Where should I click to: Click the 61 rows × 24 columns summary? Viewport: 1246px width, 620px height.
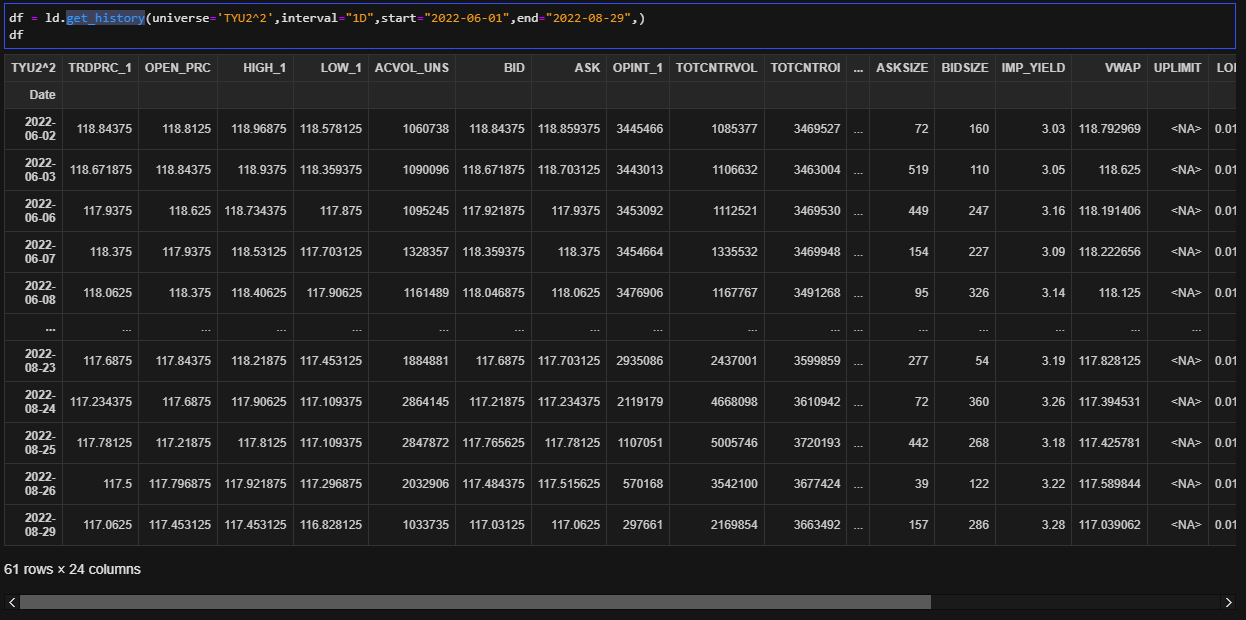[73, 569]
